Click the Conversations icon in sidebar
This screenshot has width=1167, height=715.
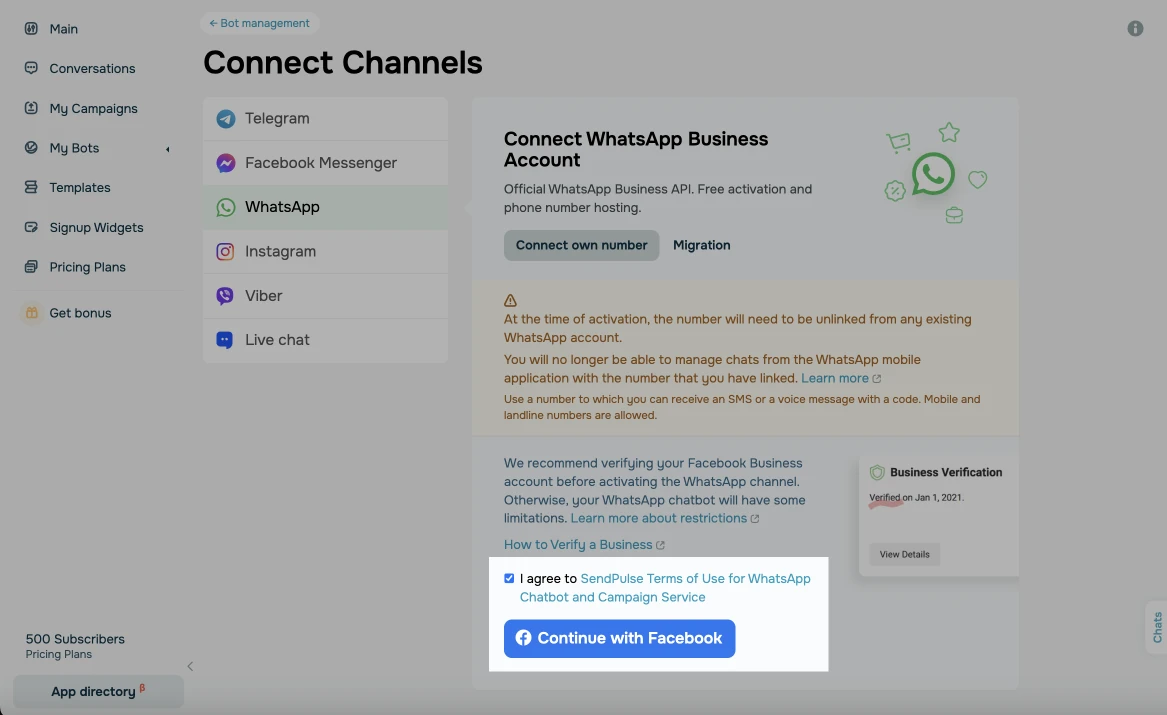pyautogui.click(x=29, y=68)
